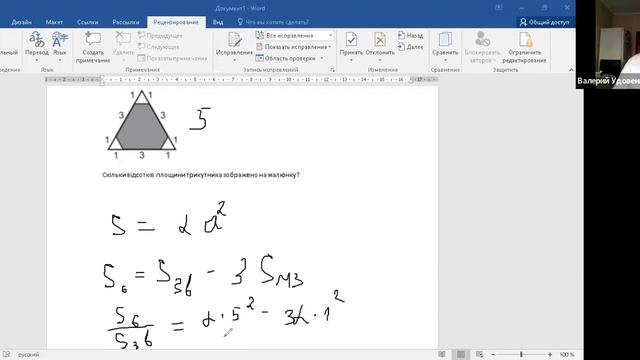640x360 pixels.
Task: Open the dropdown arrow under Перевод
Action: (36, 60)
